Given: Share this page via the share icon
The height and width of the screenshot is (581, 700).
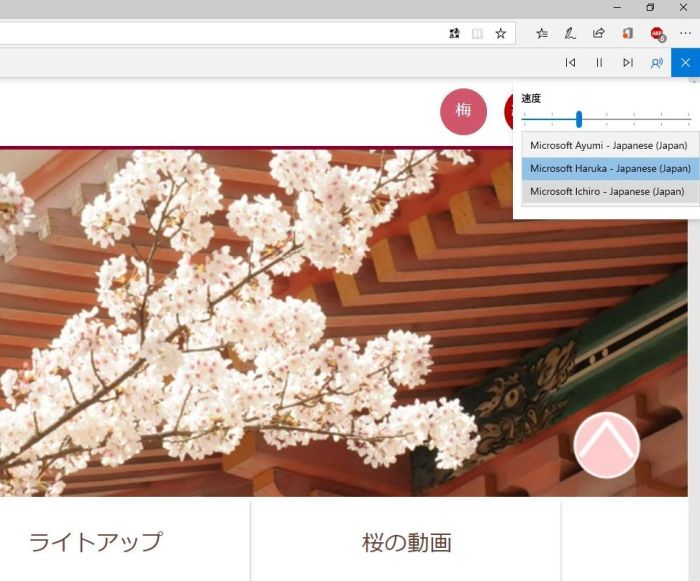Looking at the screenshot, I should point(598,33).
